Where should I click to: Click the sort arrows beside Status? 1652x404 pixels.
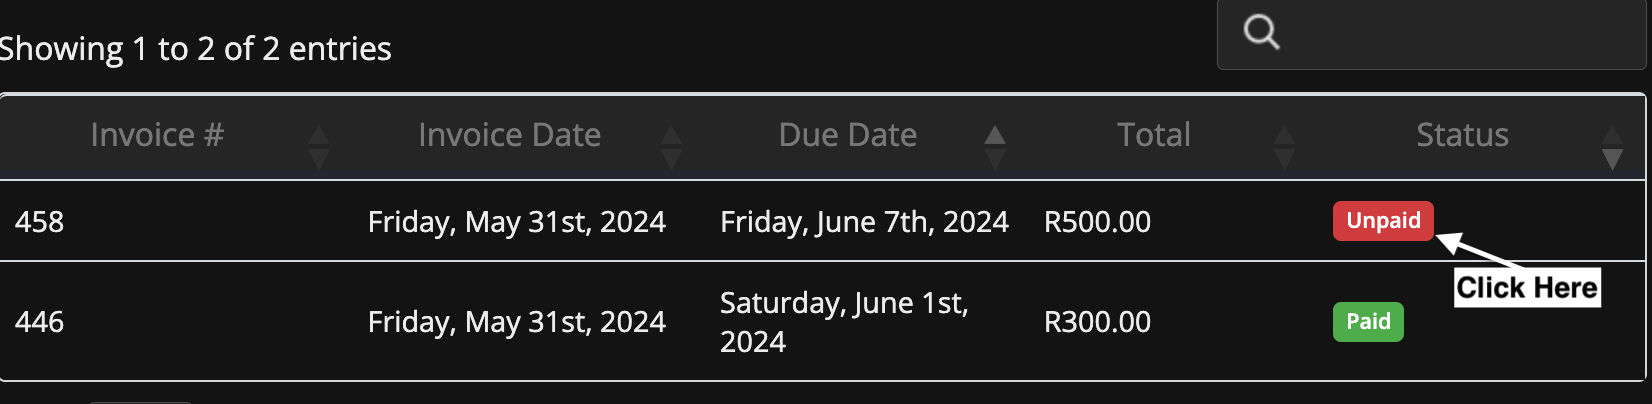tap(1611, 146)
